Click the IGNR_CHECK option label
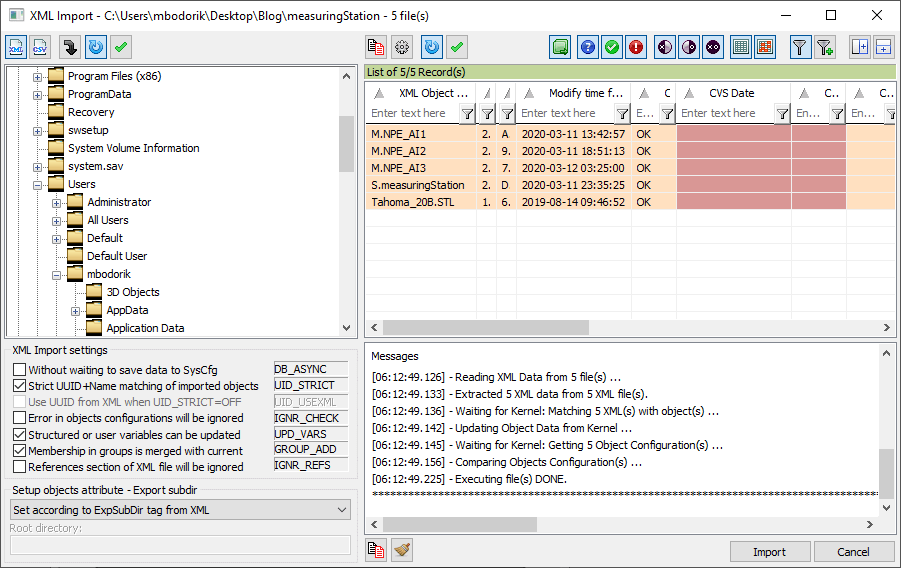 point(311,418)
